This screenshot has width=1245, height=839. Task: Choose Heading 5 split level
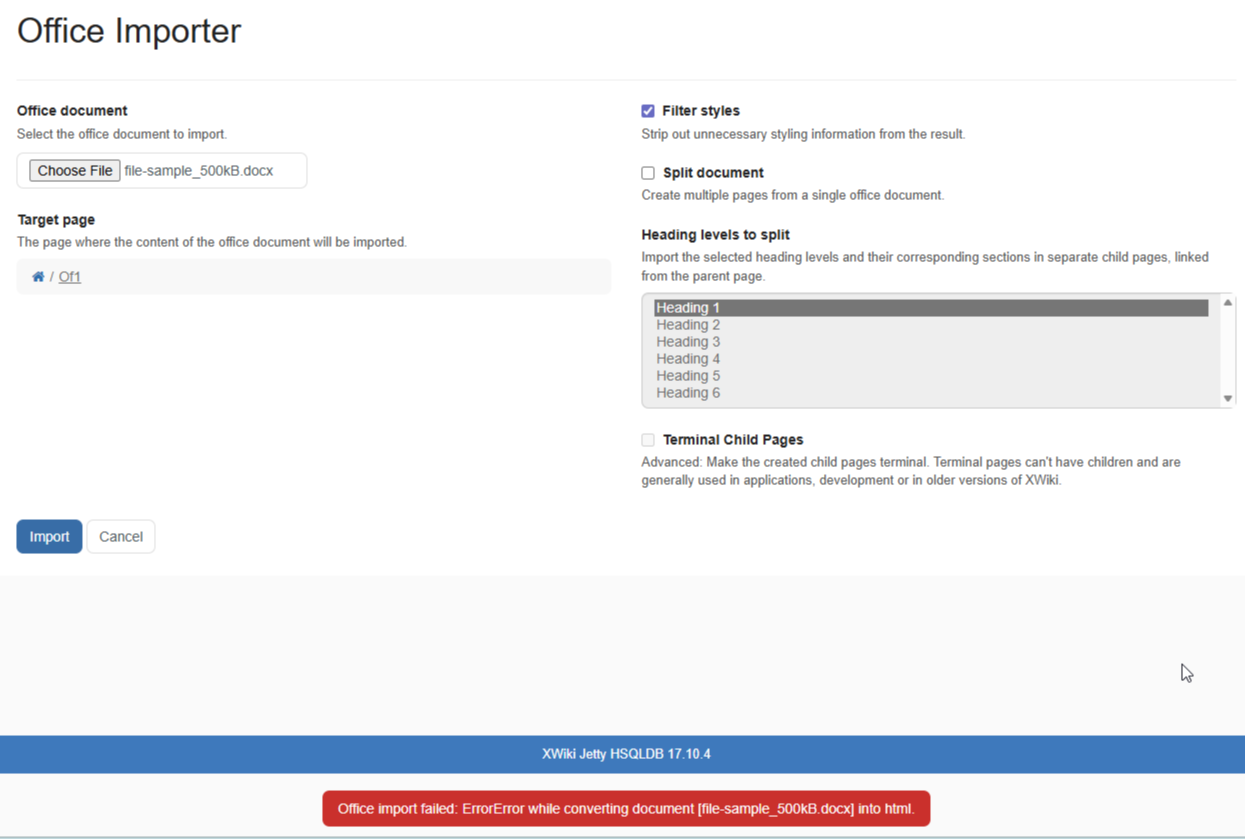click(x=688, y=376)
